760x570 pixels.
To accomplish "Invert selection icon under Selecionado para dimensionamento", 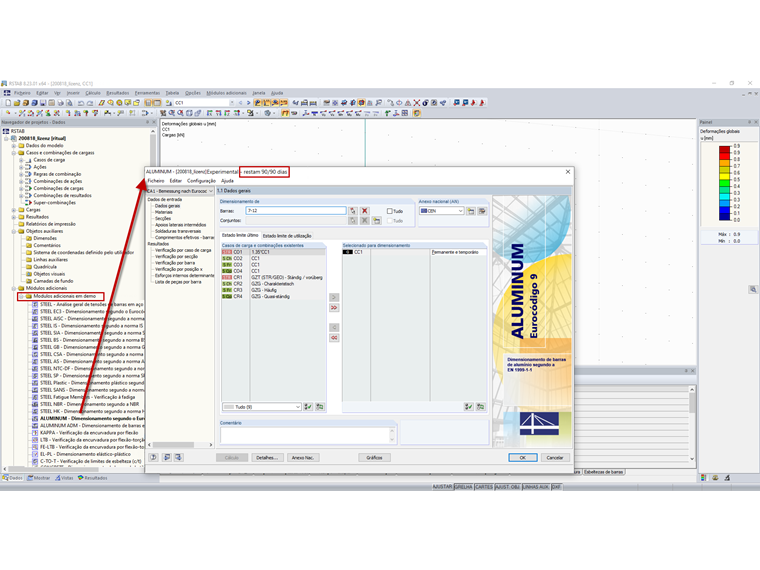I will [480, 407].
